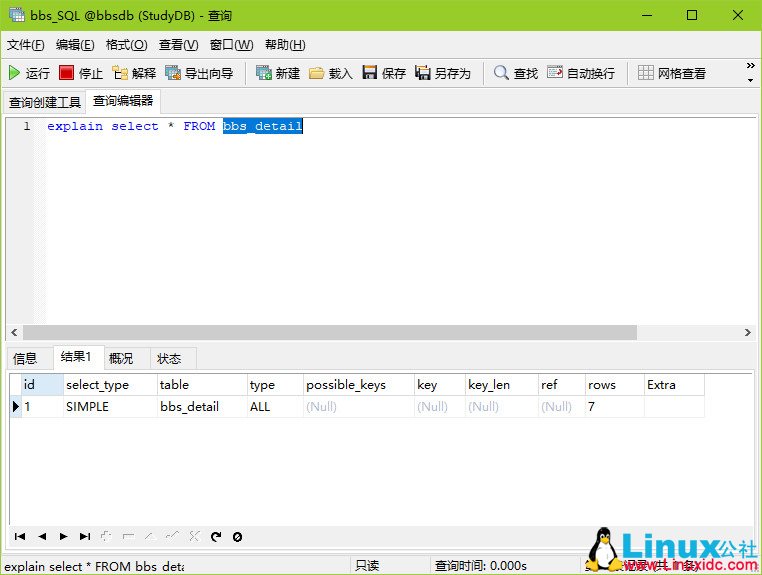The image size is (762, 575).
Task: Click the (Null) cell under key_len
Action: pyautogui.click(x=502, y=406)
